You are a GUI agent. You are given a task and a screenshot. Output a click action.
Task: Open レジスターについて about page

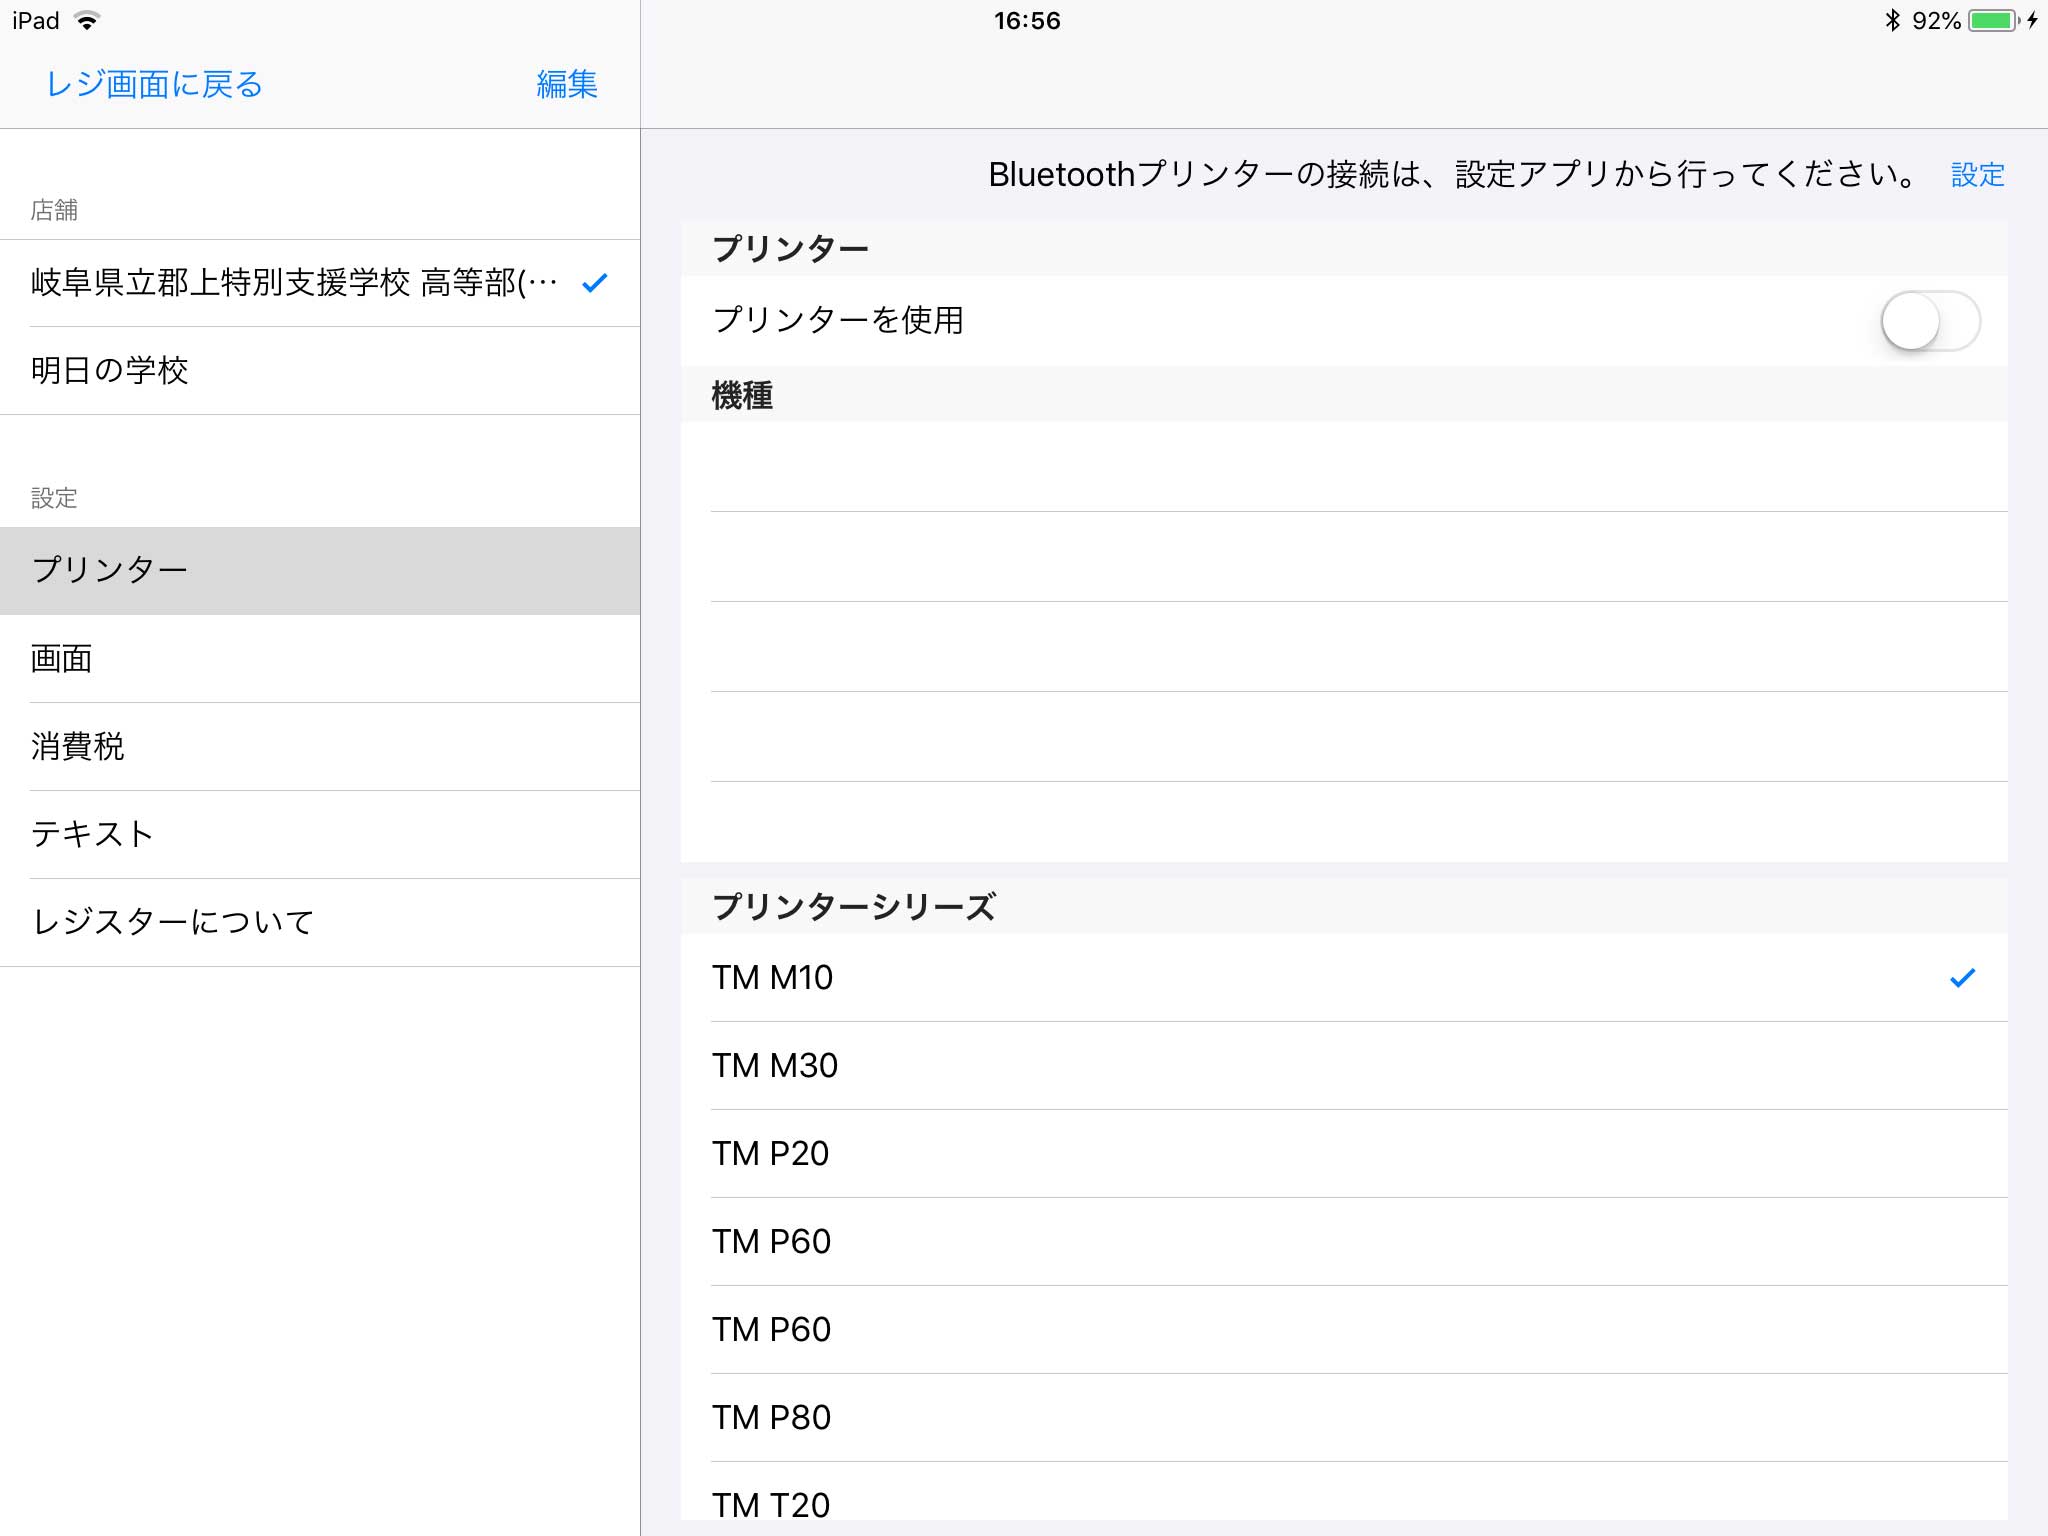(x=320, y=923)
